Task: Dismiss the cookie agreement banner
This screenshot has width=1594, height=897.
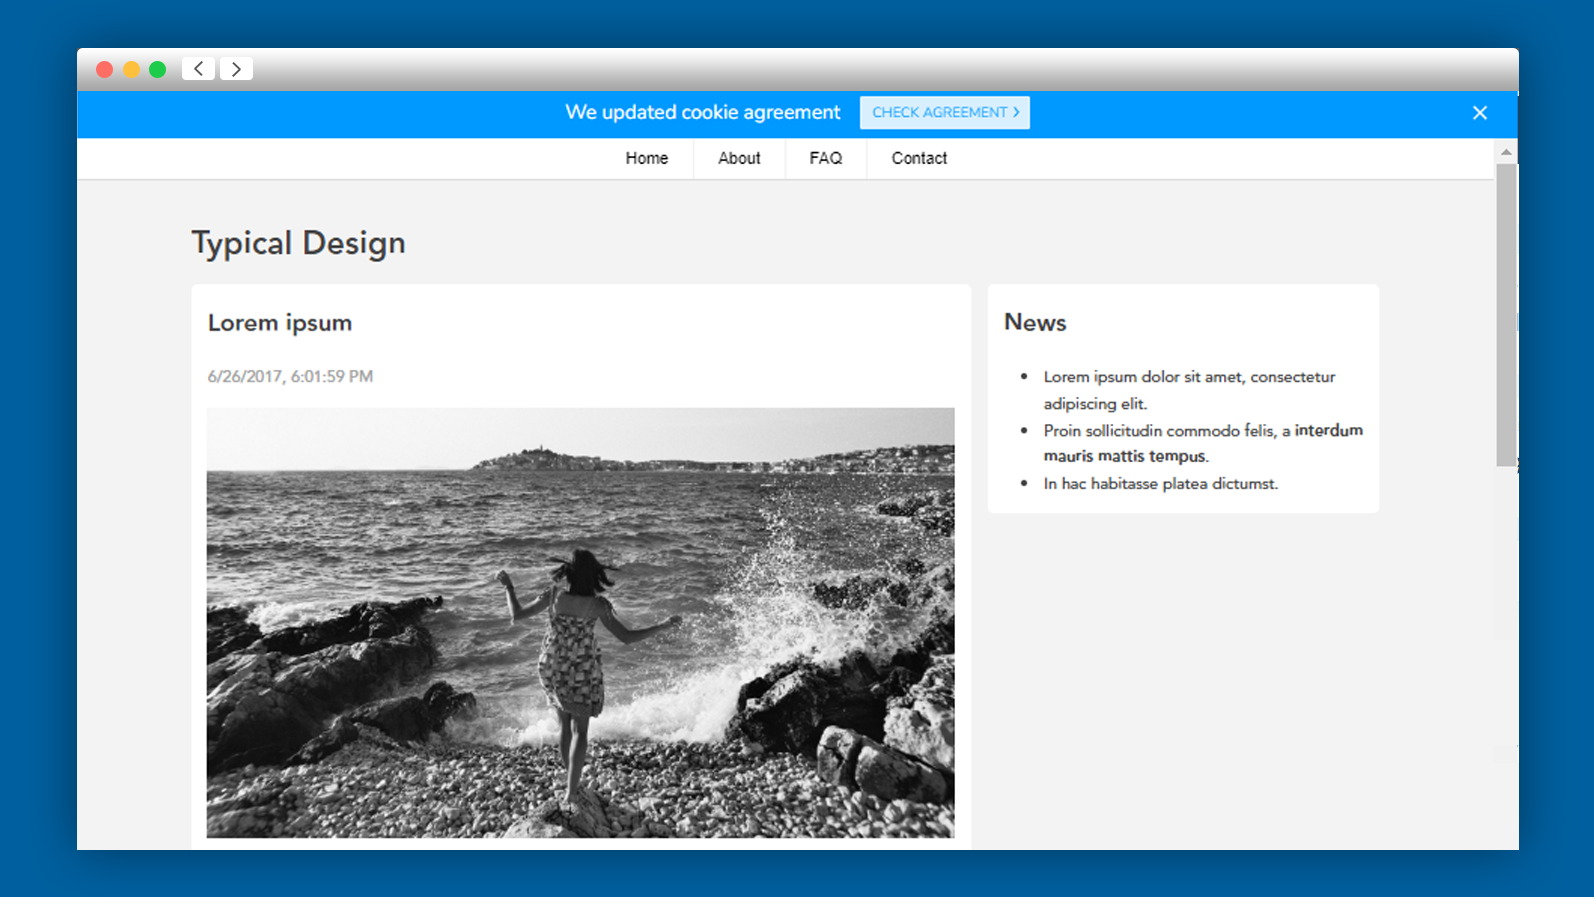Action: point(1479,113)
